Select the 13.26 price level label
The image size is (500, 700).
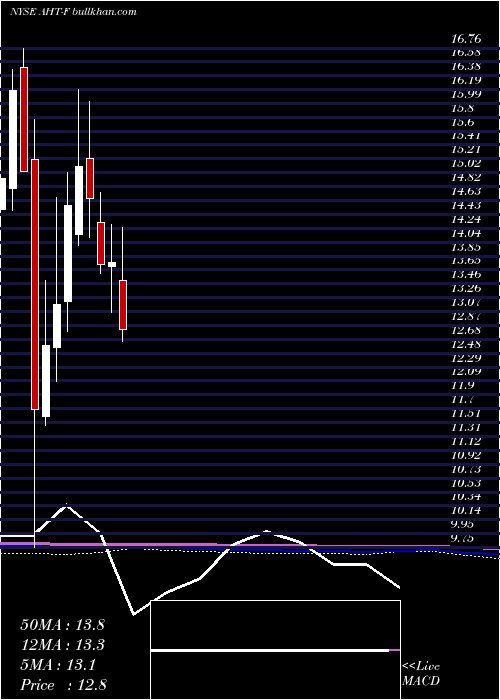coord(466,288)
